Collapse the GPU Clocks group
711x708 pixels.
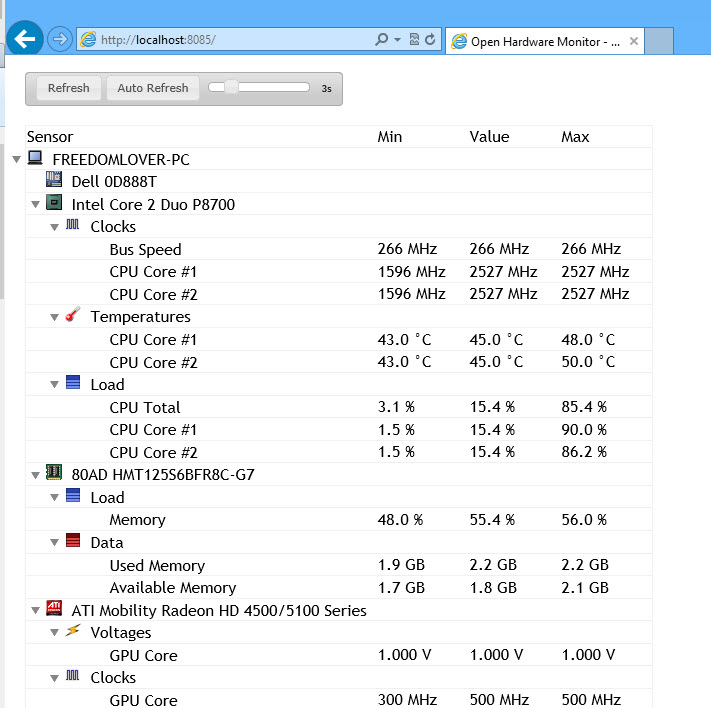(54, 678)
